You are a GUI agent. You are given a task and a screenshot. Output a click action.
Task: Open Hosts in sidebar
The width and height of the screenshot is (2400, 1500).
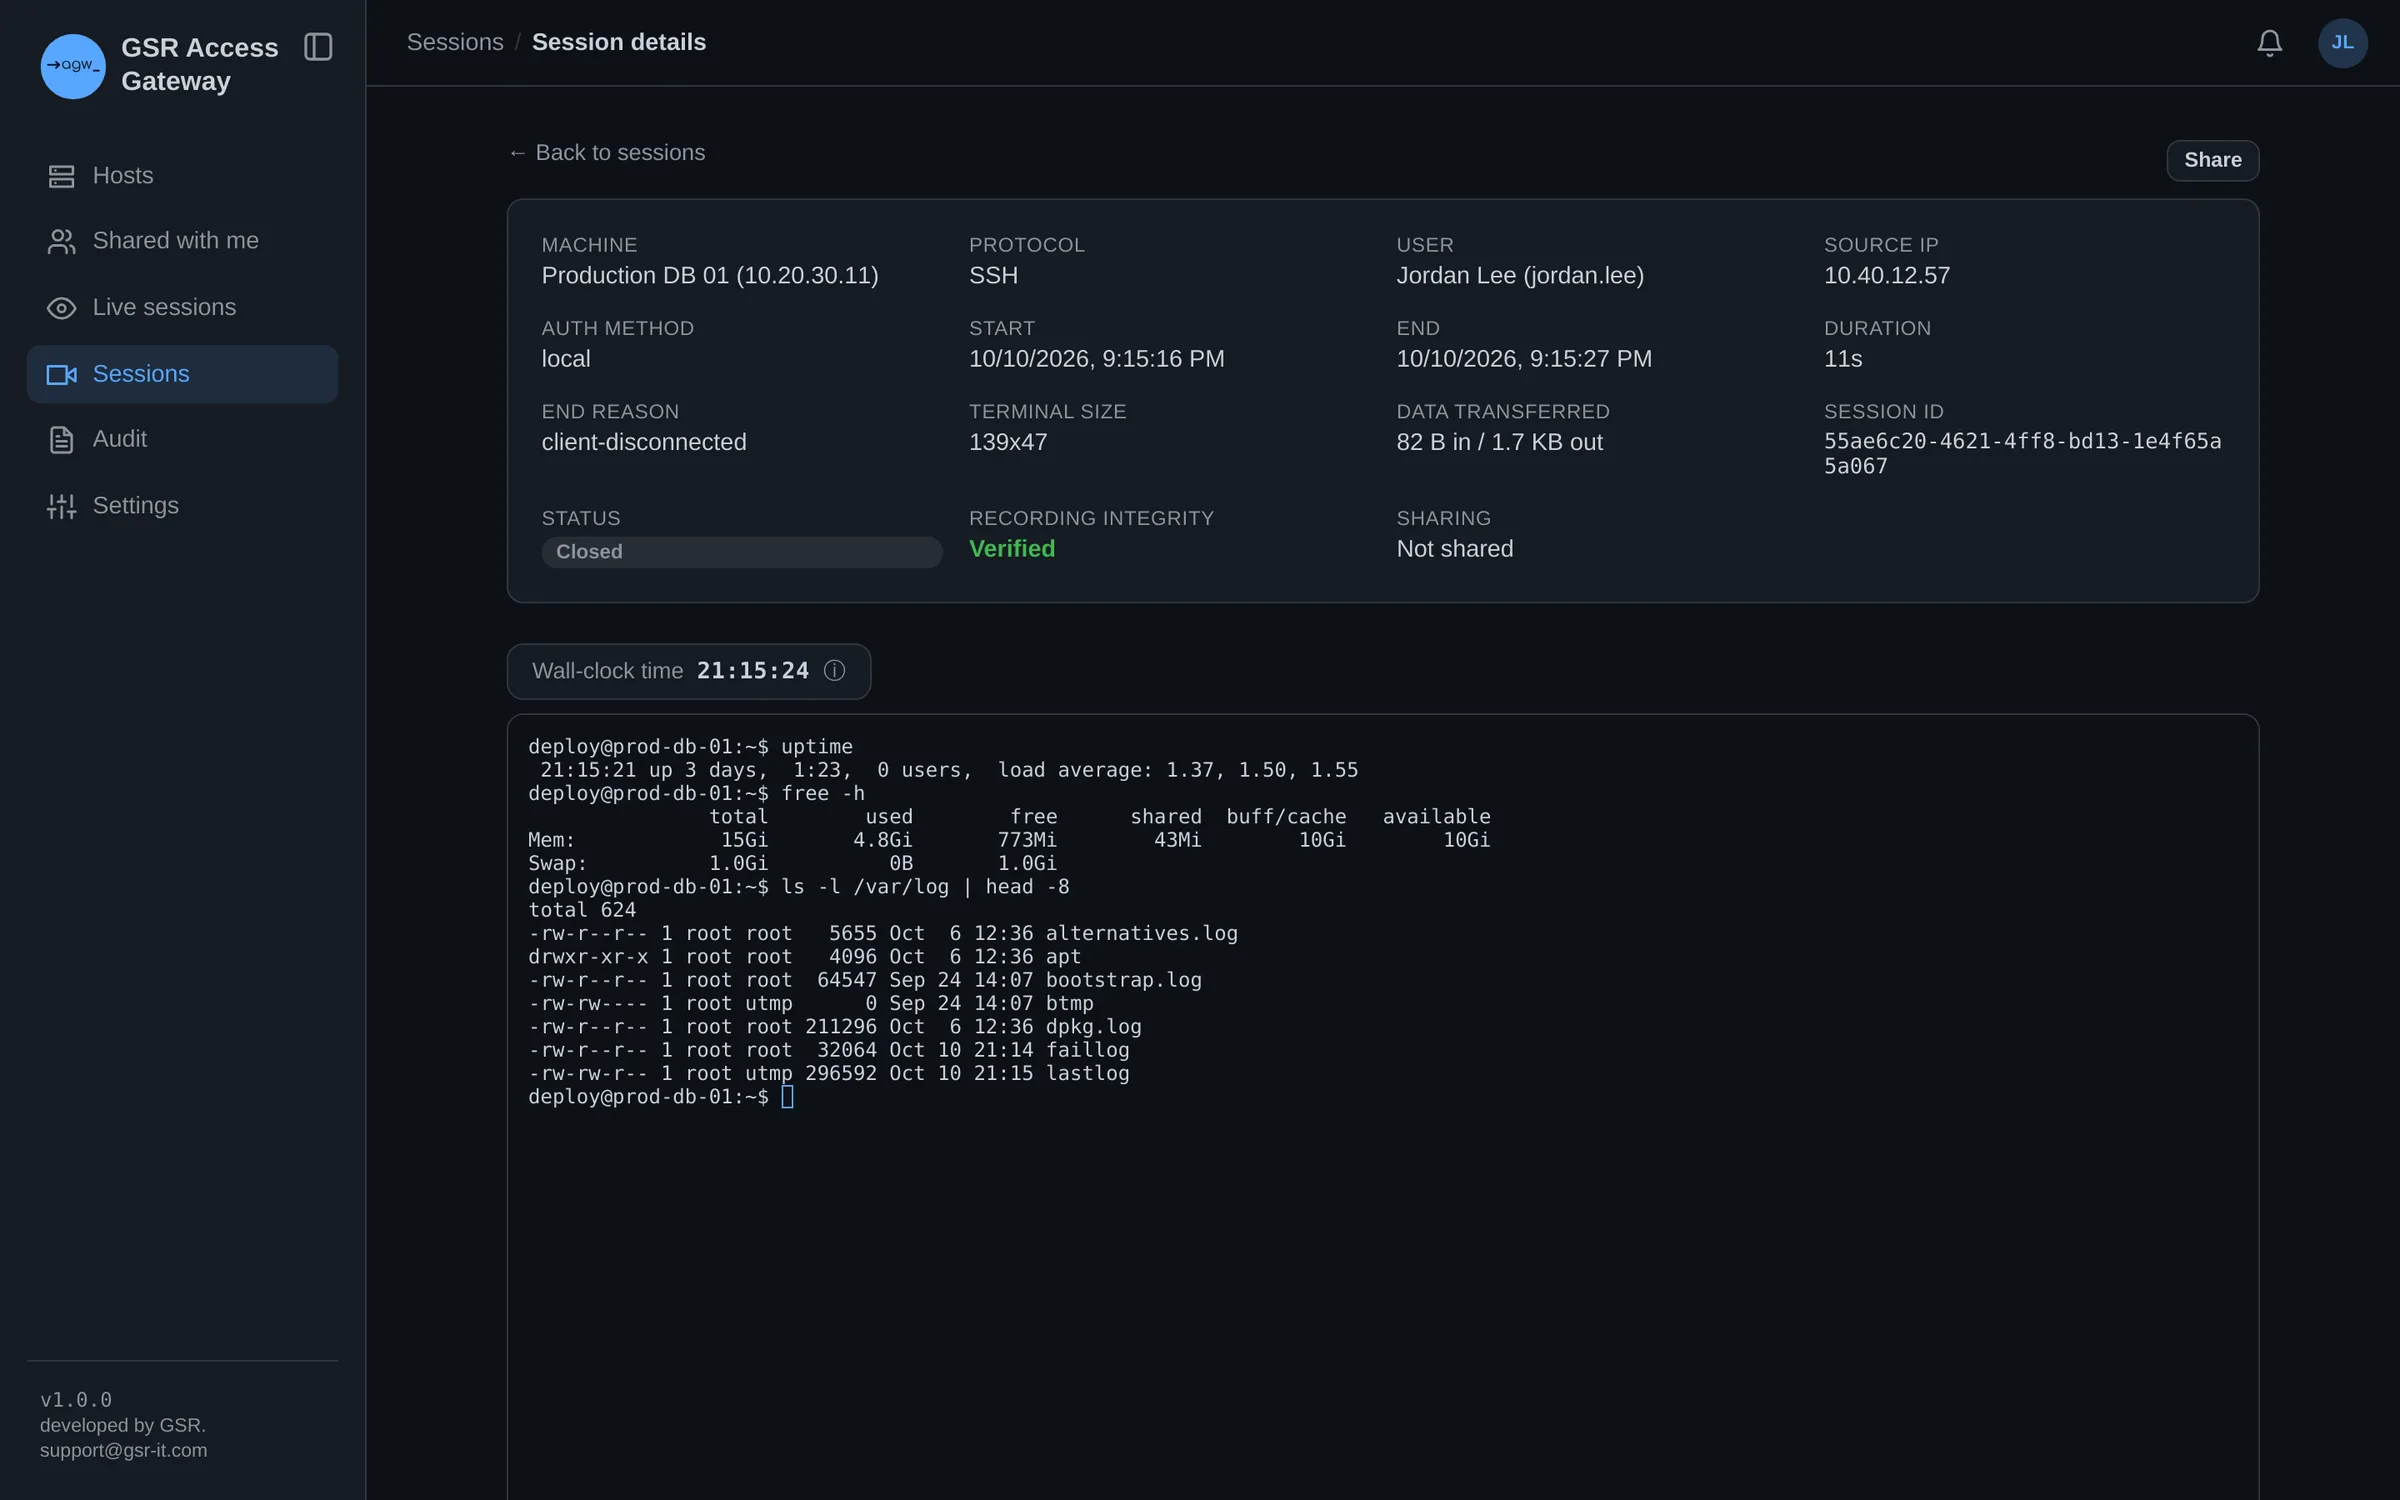[x=182, y=176]
